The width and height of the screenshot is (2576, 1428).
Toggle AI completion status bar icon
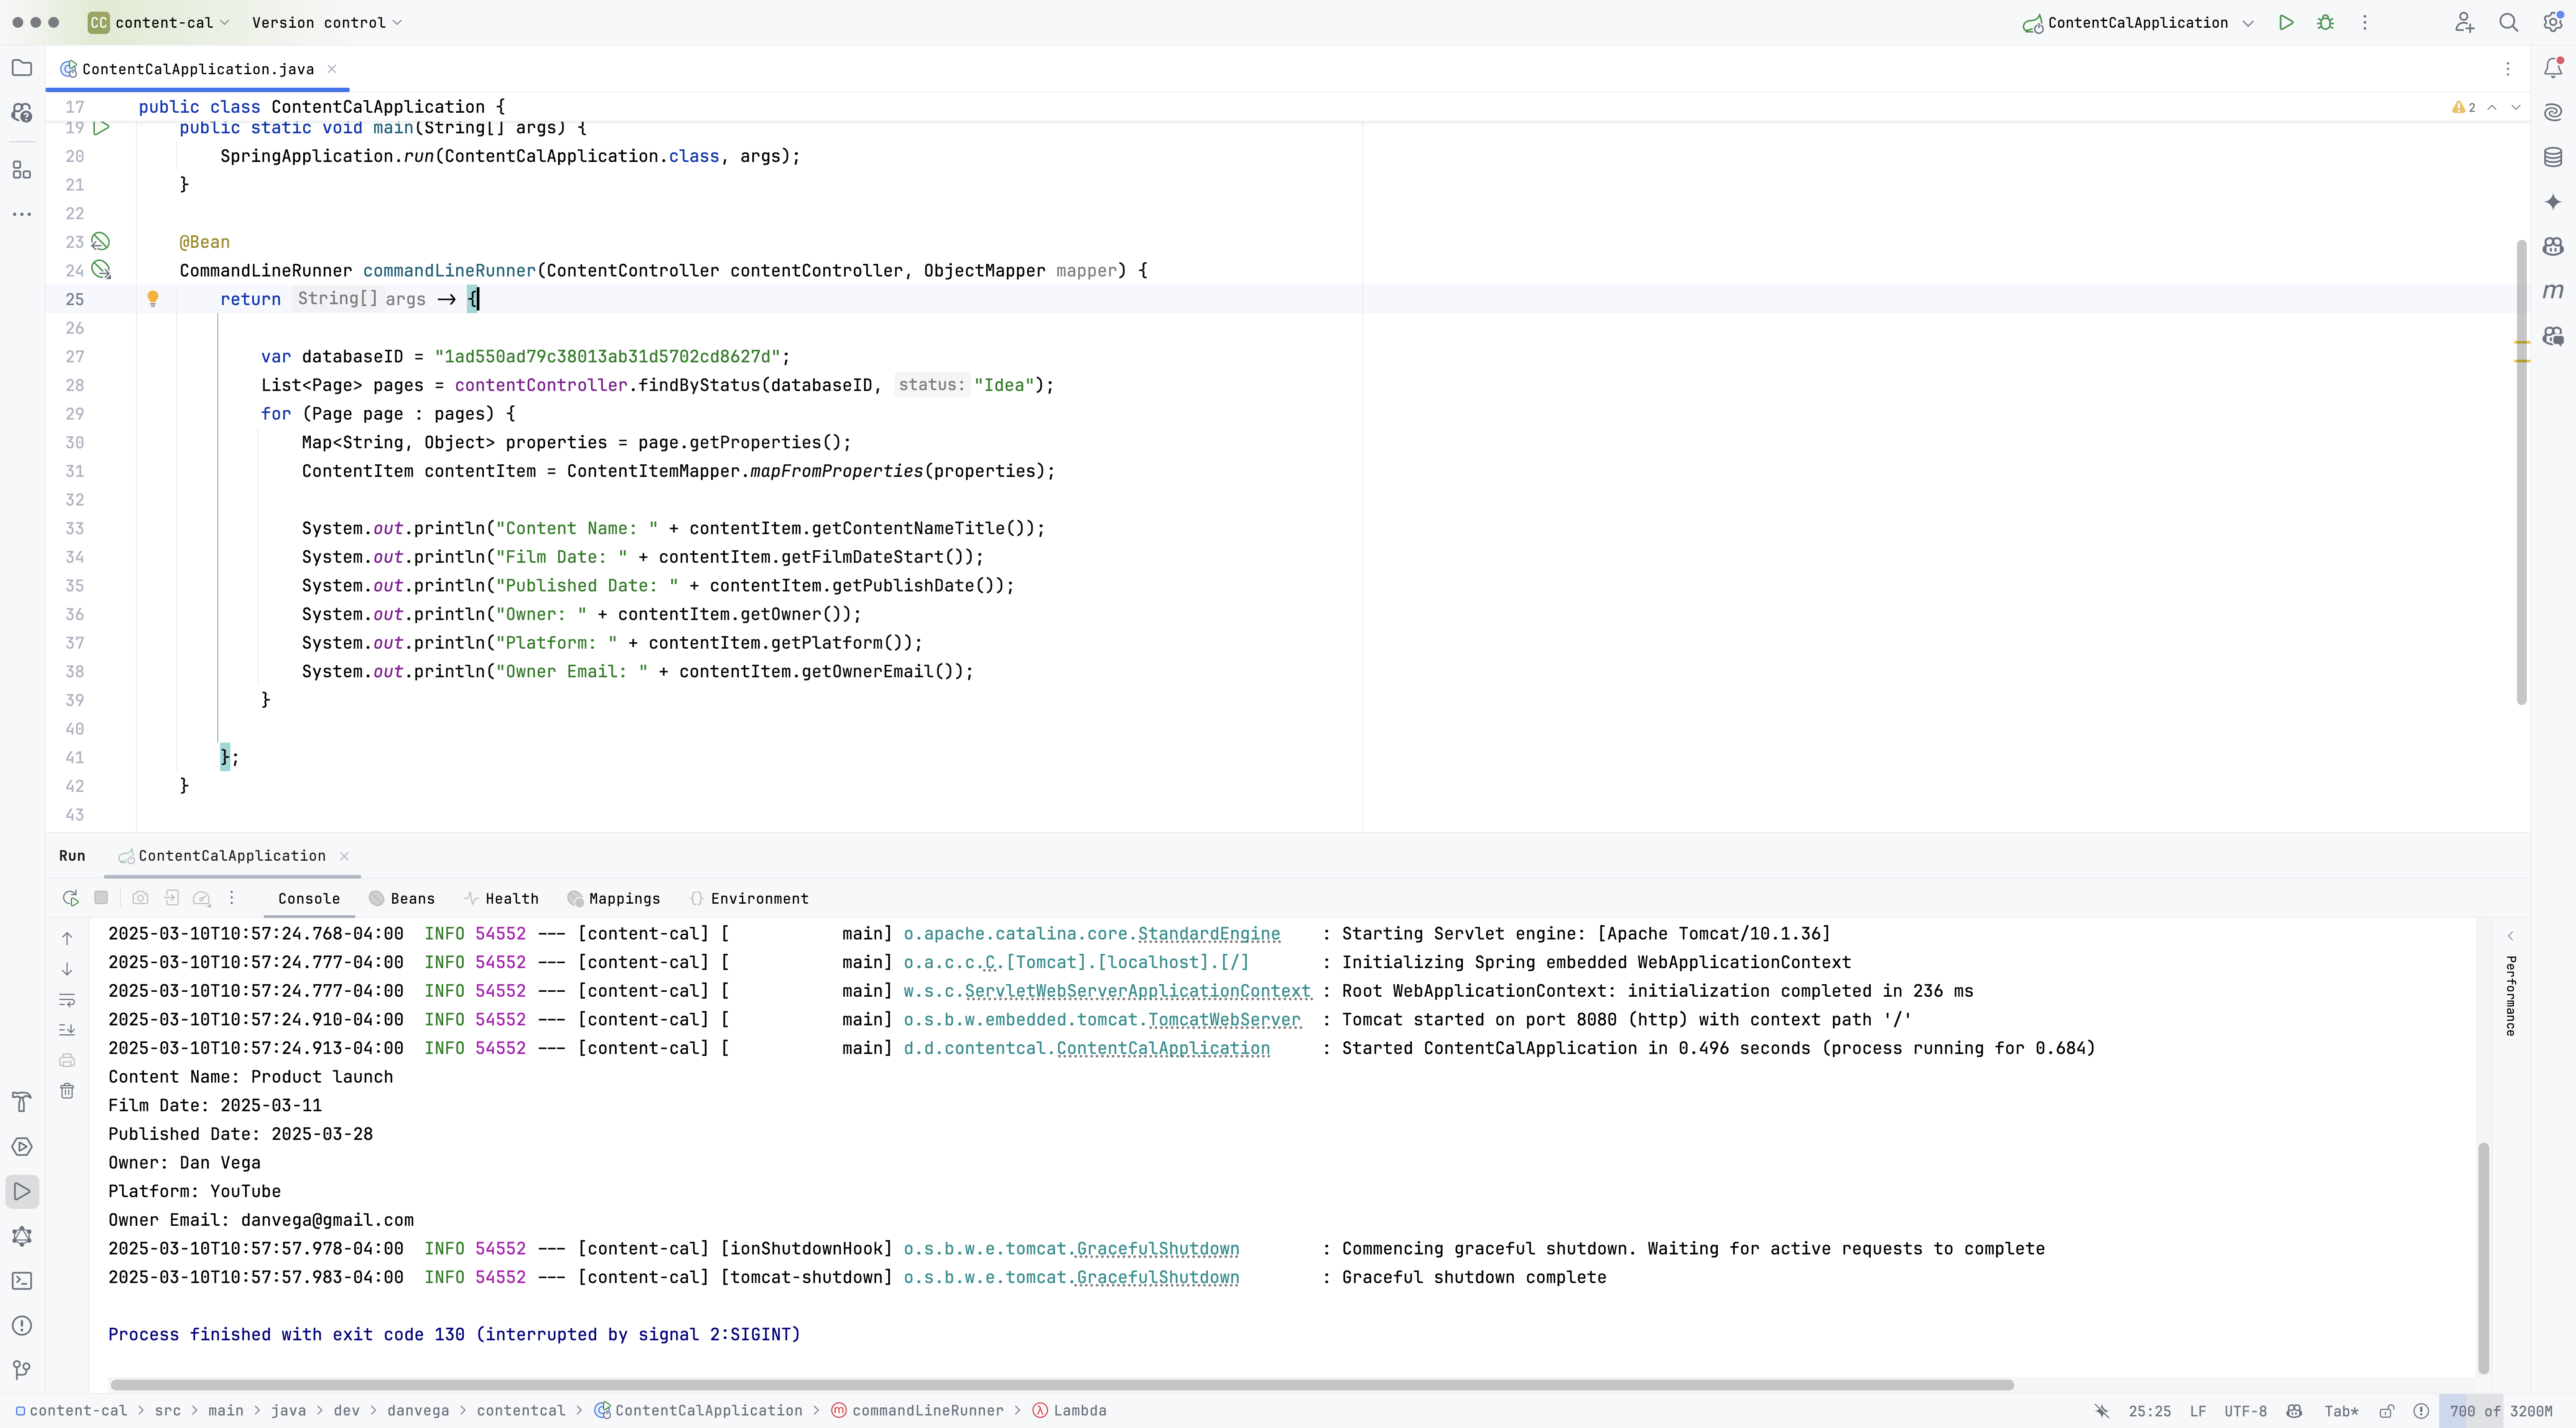click(2102, 1411)
